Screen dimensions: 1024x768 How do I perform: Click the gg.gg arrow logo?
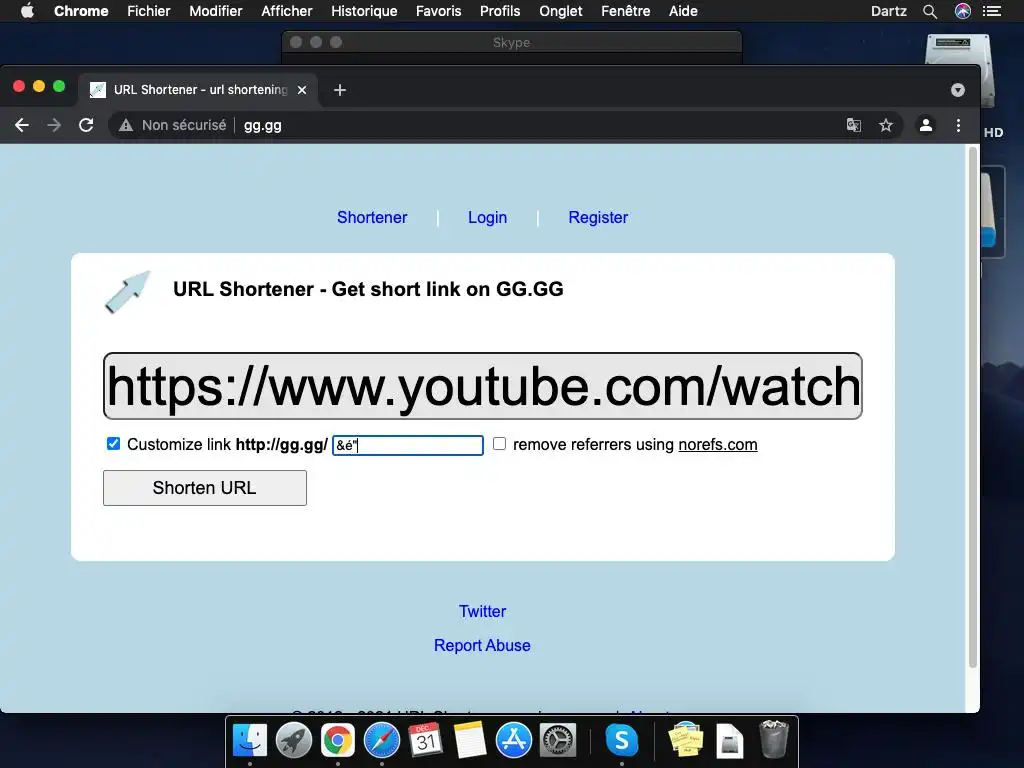[128, 292]
